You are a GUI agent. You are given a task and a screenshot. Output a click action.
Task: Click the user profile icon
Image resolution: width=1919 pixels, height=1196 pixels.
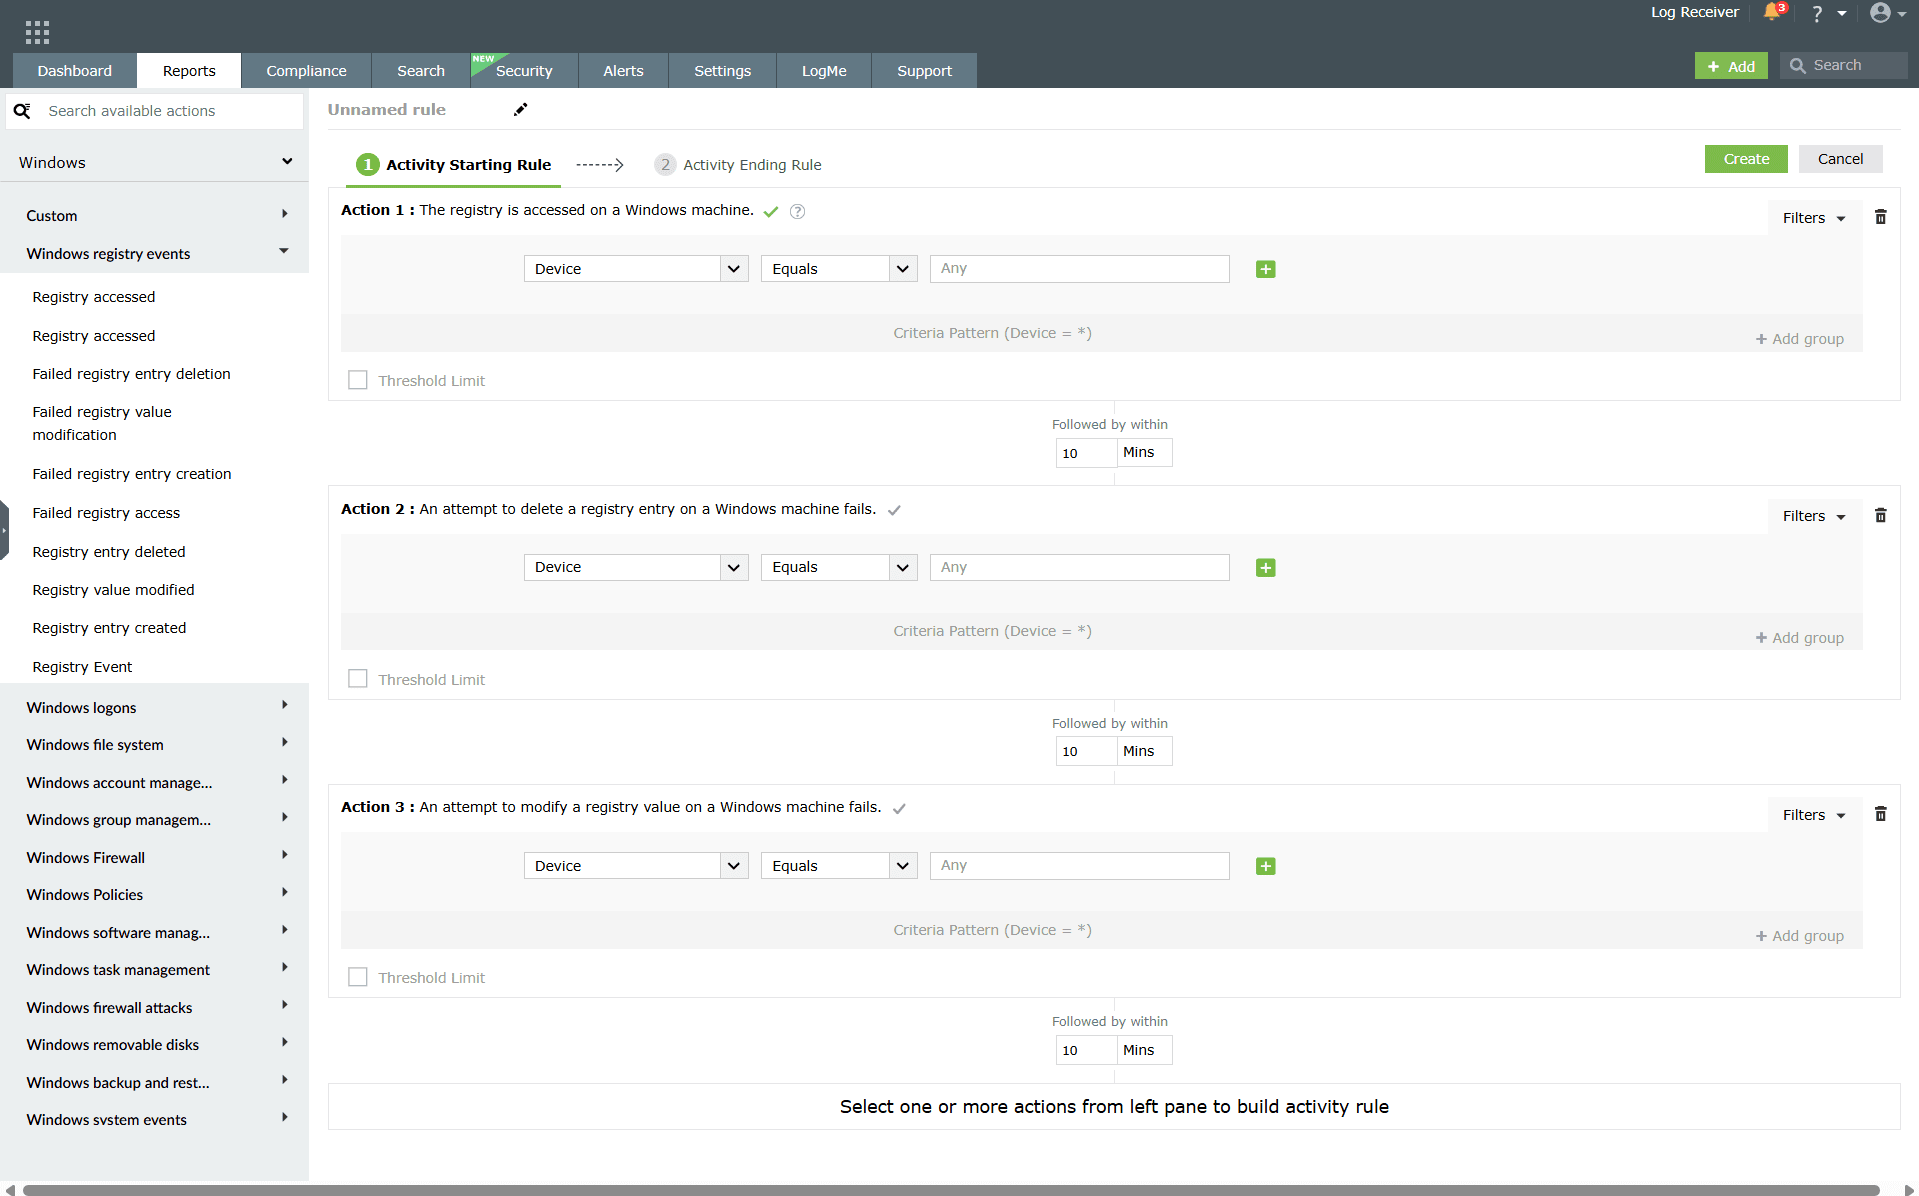click(1882, 13)
